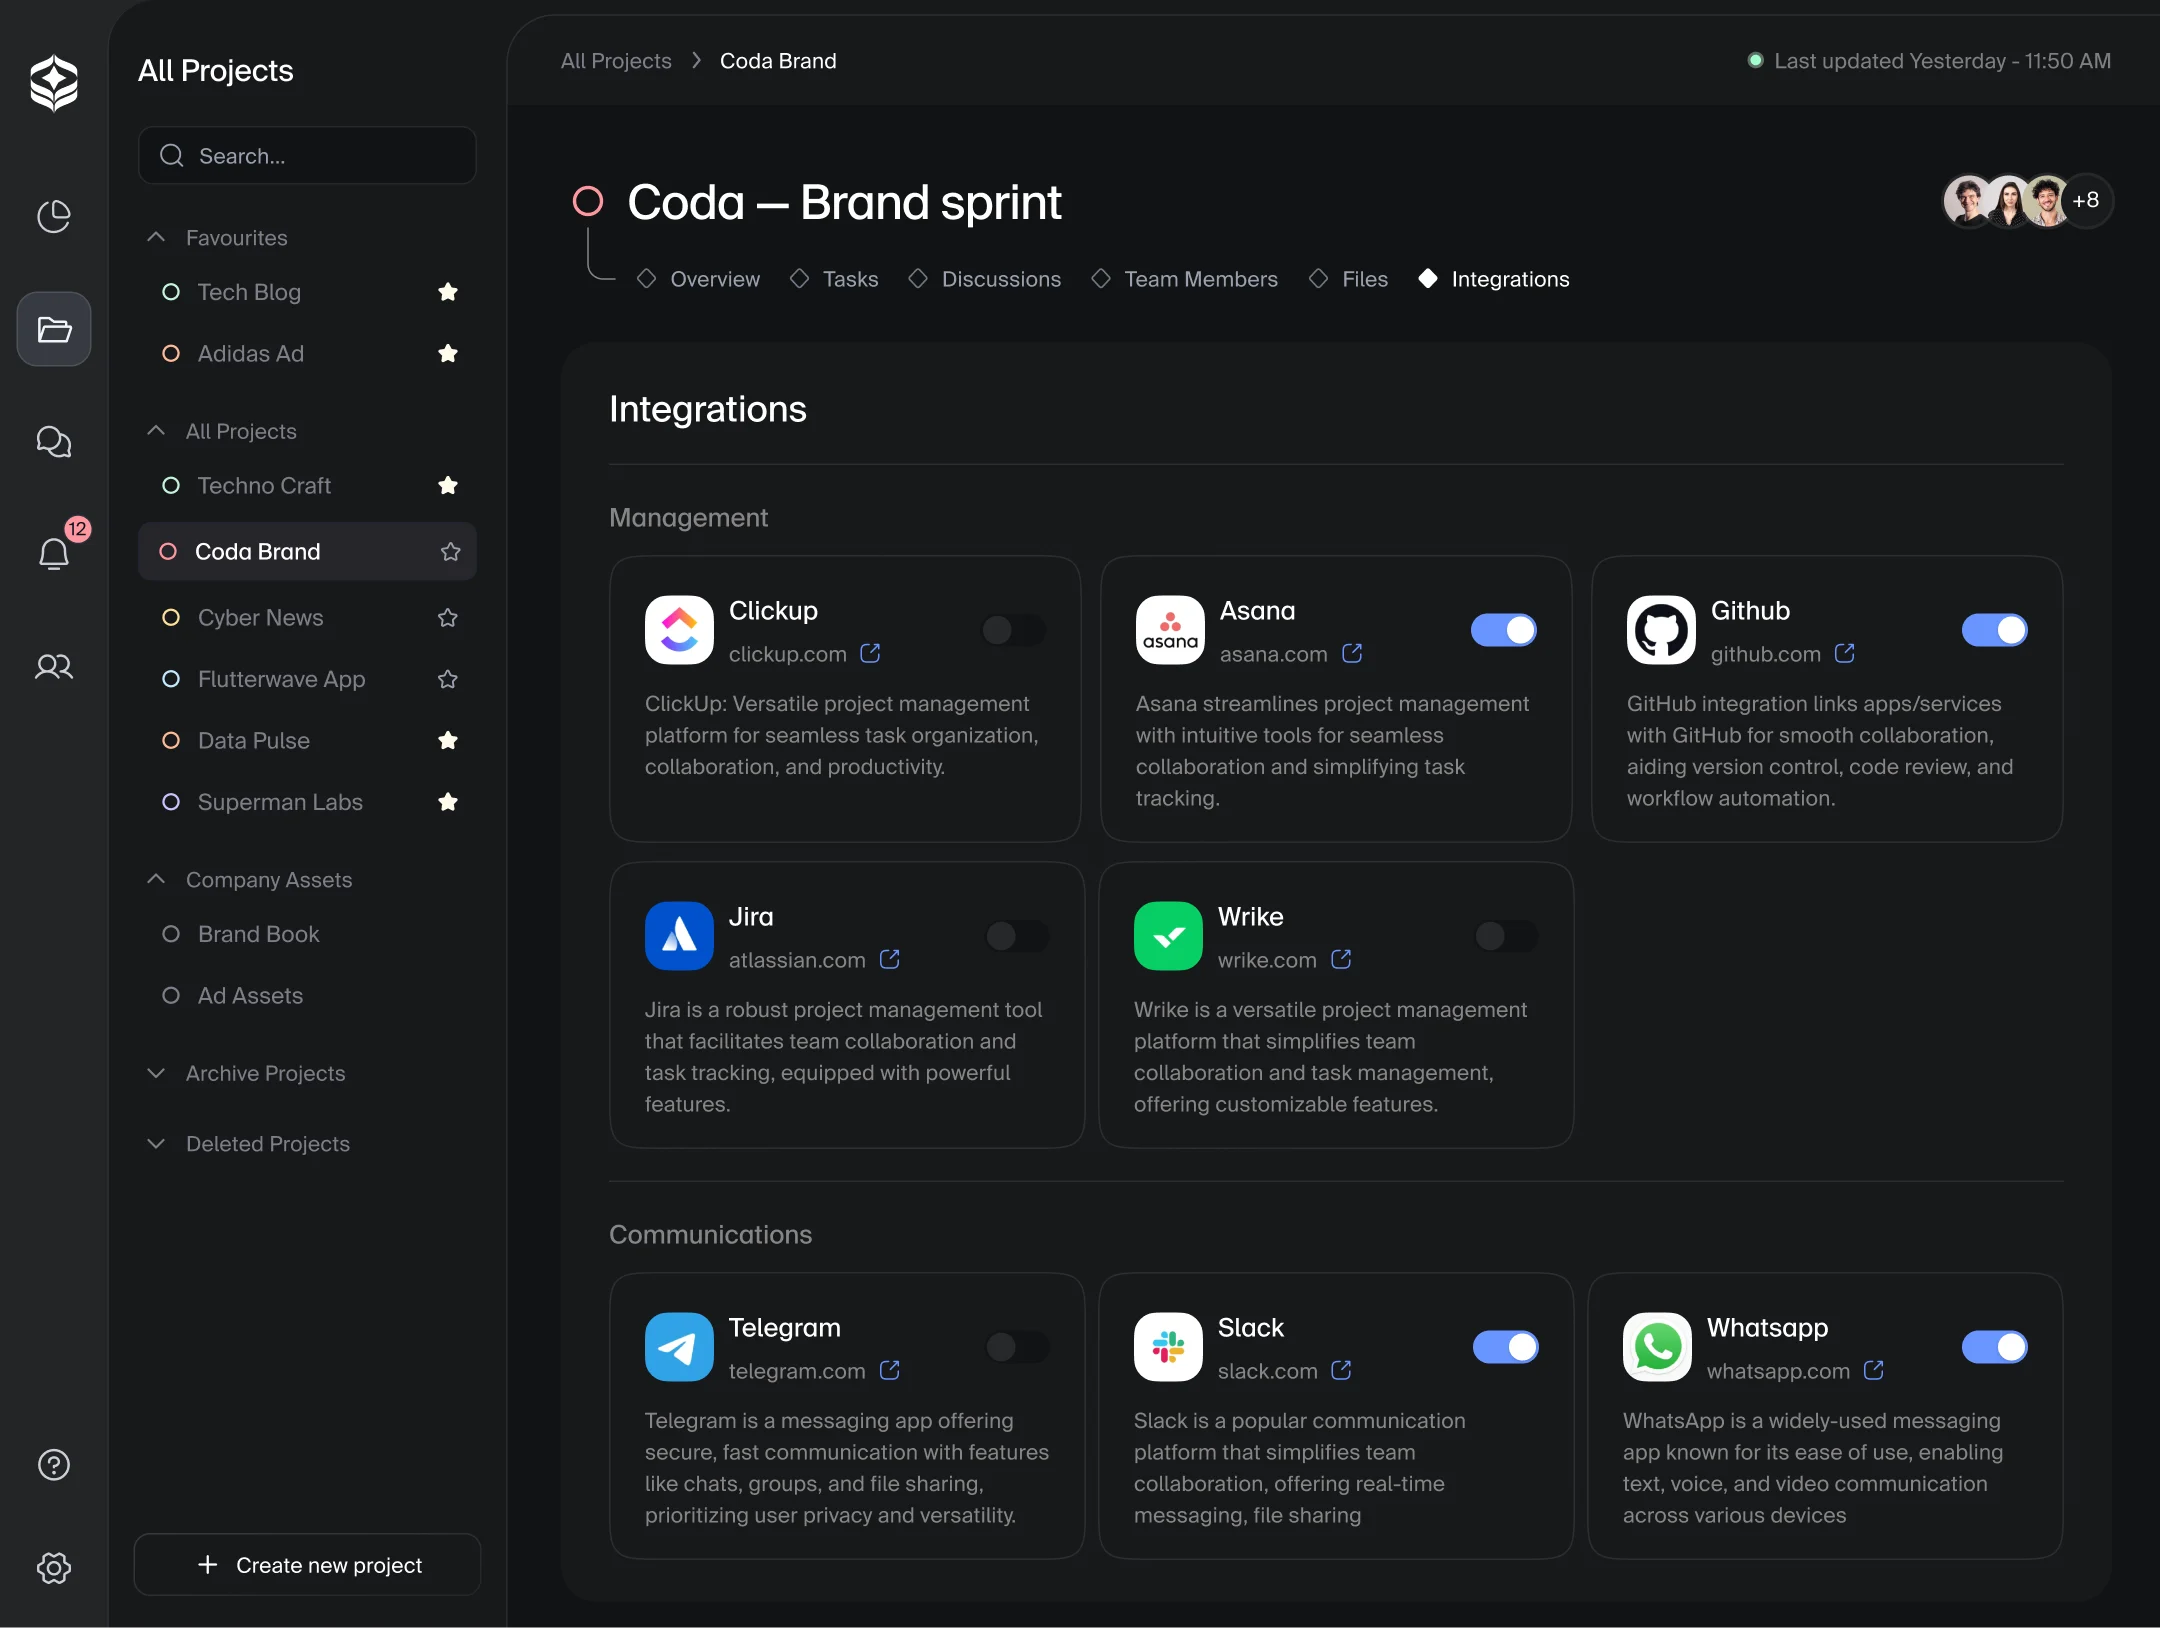Open the Cyber News project
Screen dimensions: 2160x1628
coord(260,617)
